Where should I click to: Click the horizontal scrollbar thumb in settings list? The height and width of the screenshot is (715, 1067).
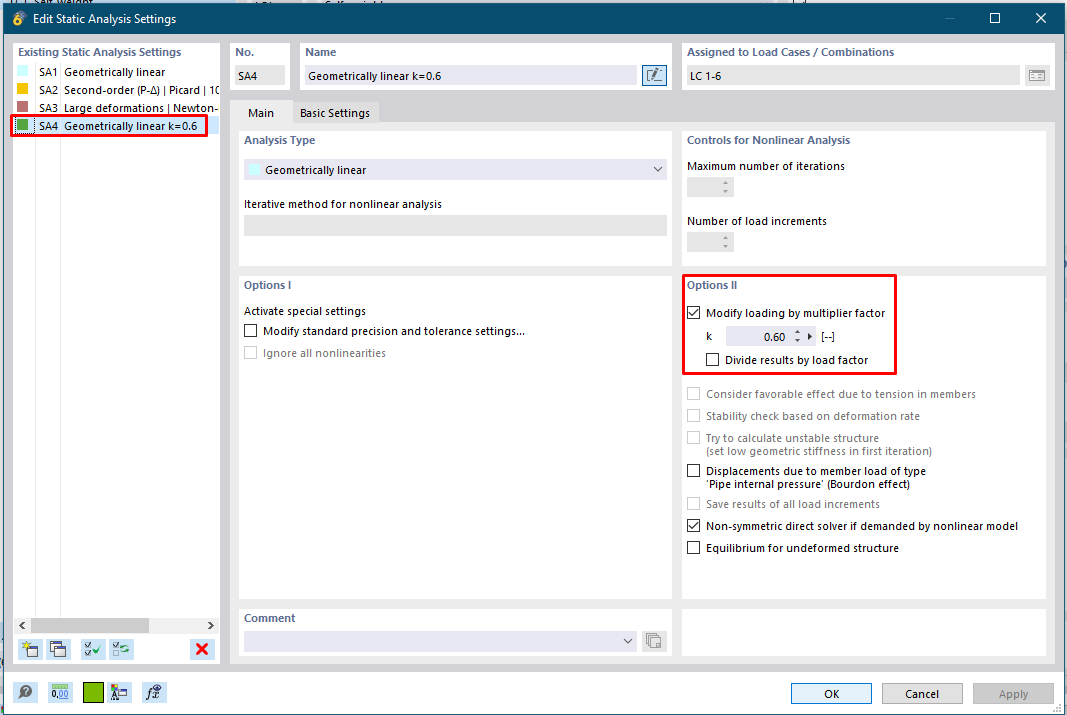90,625
